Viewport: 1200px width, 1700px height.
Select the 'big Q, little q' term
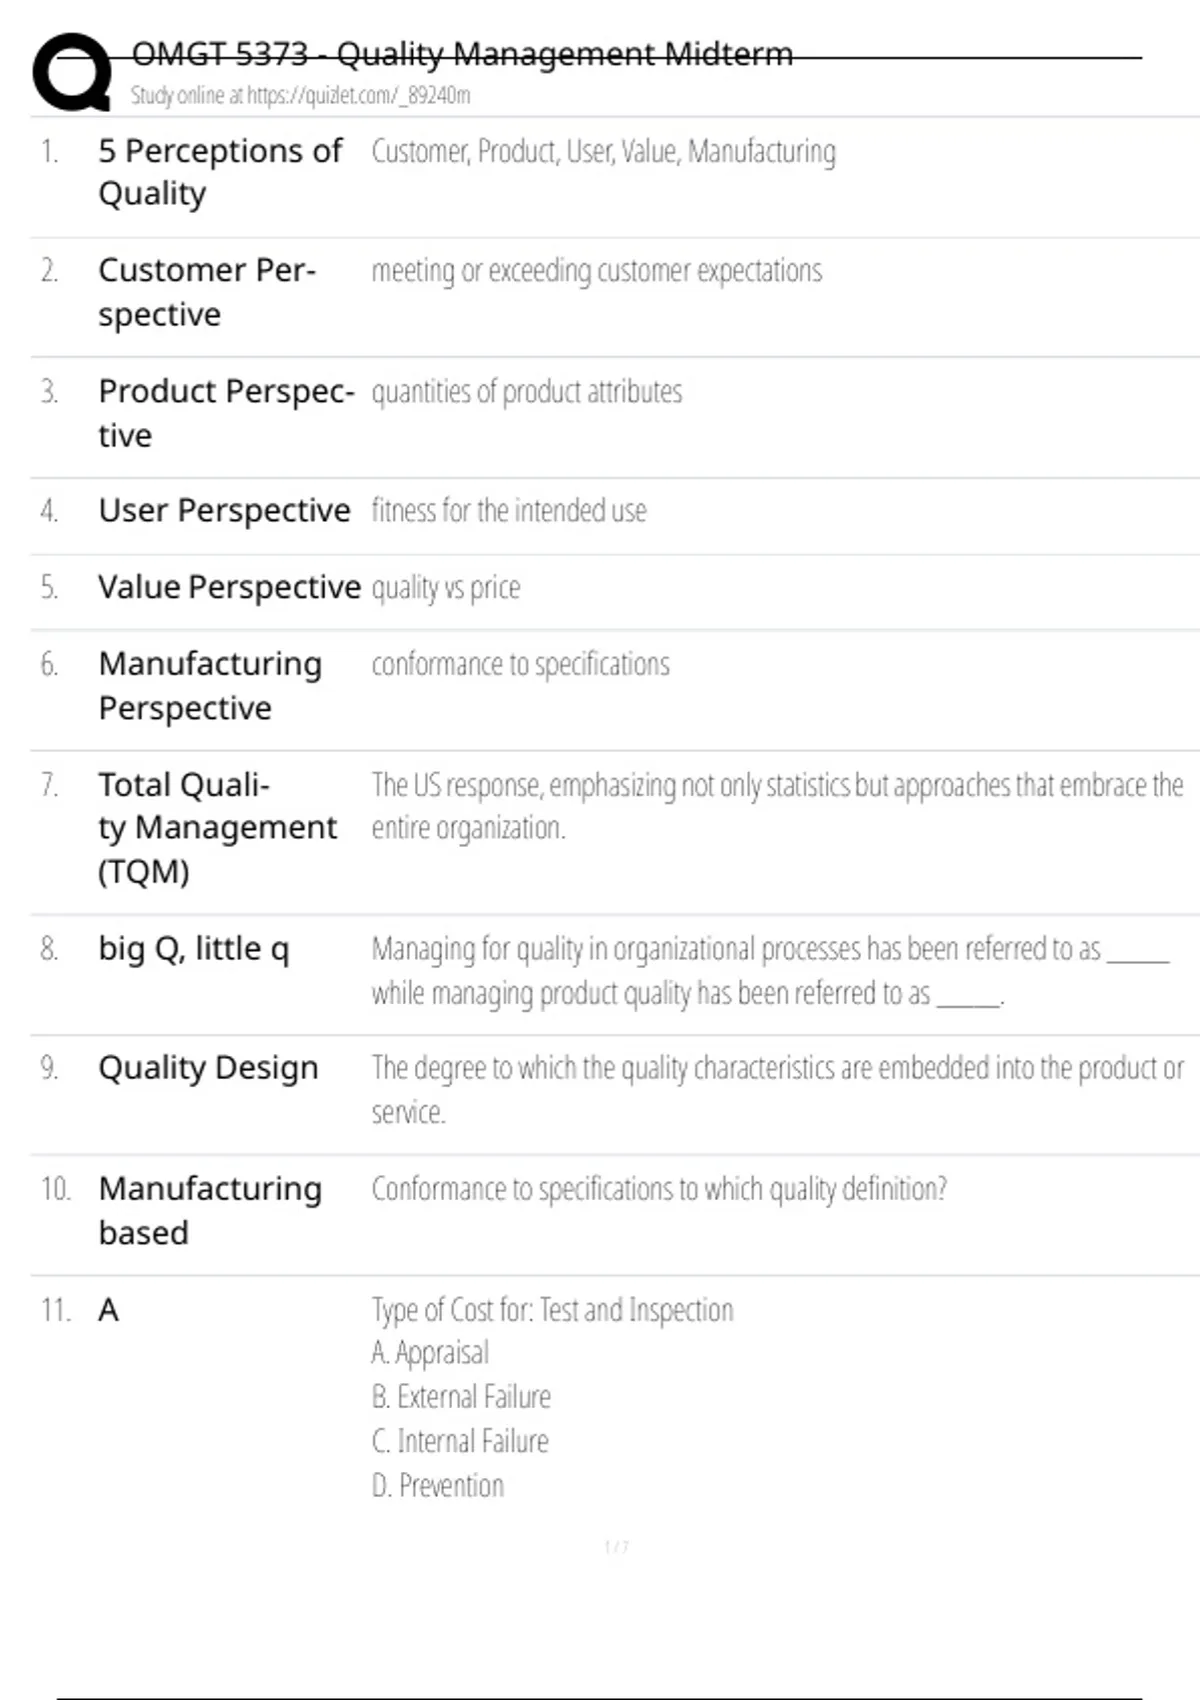[x=194, y=948]
